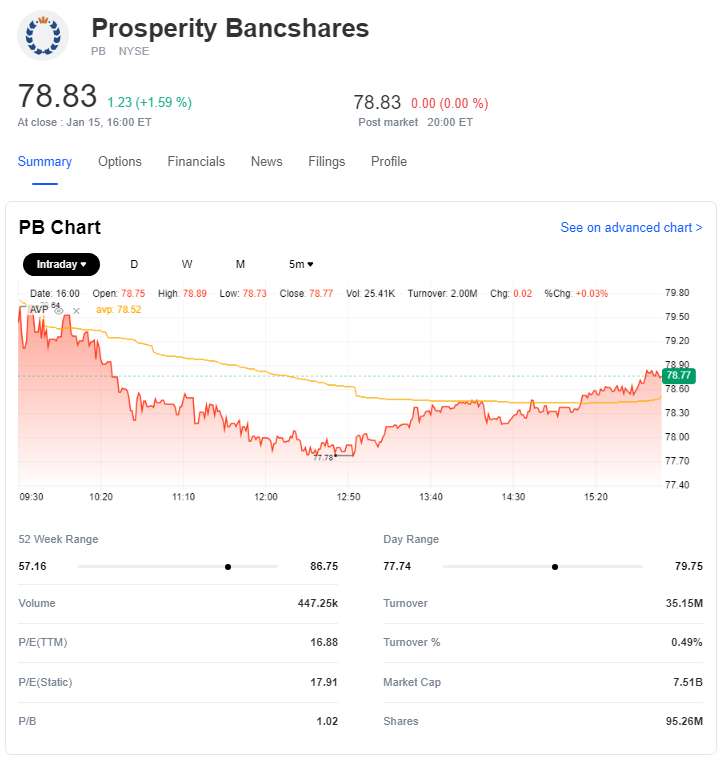Expand the 5m interval dropdown

tap(301, 264)
